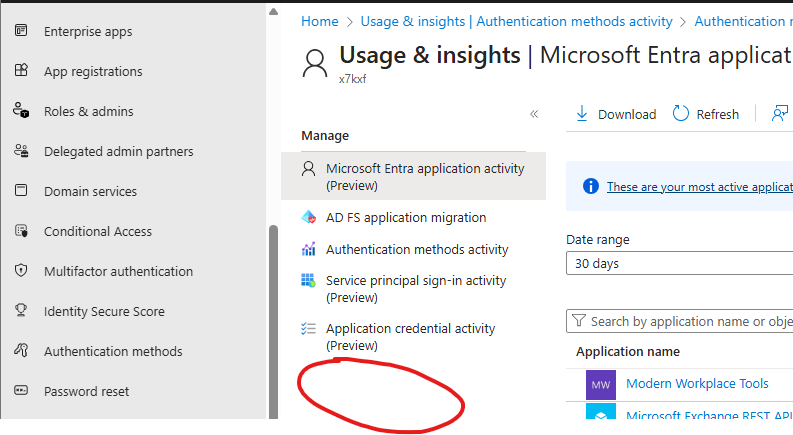
Task: Open Enterprise apps in the sidebar
Action: point(88,31)
